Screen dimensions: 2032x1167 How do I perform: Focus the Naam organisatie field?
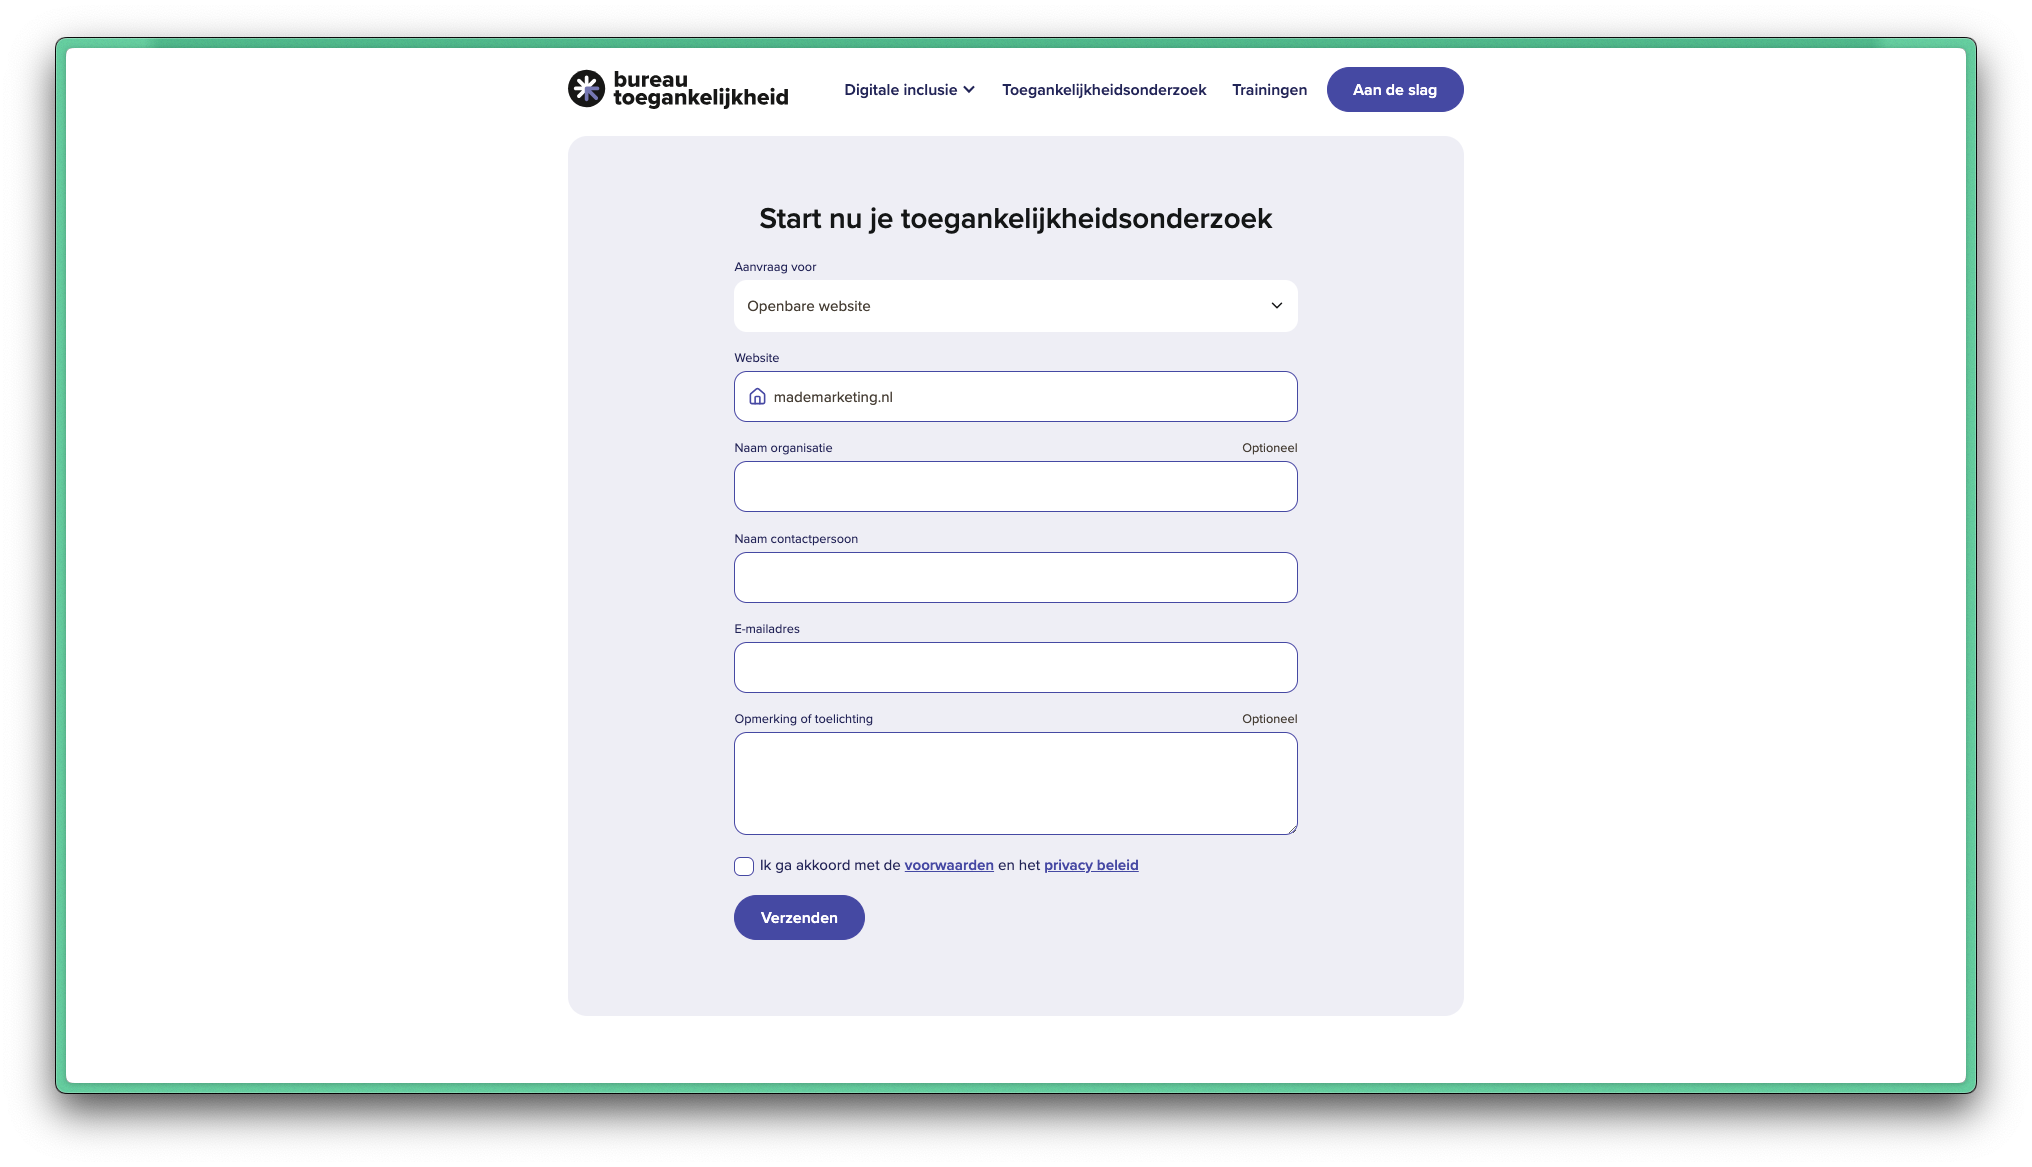click(x=1015, y=487)
